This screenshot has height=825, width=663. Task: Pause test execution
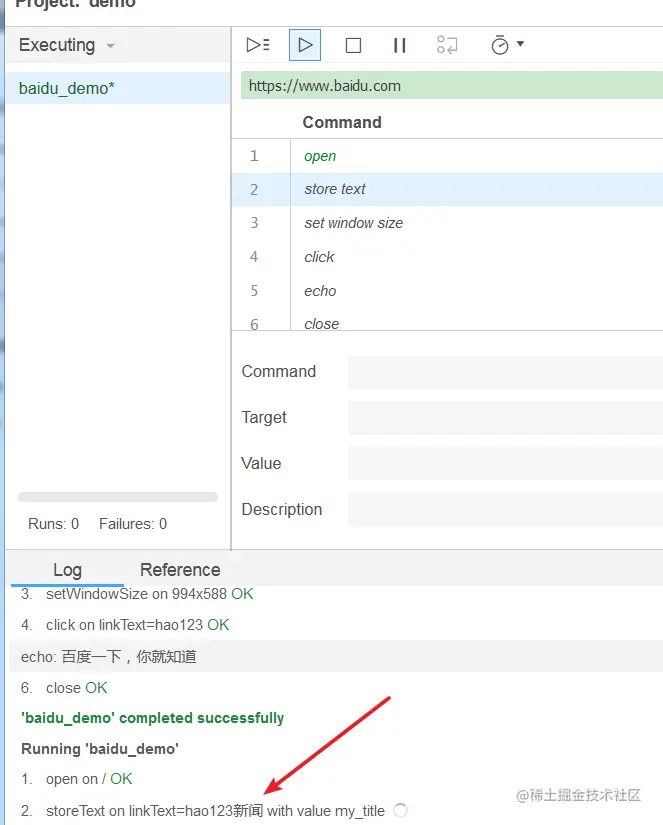tap(400, 45)
